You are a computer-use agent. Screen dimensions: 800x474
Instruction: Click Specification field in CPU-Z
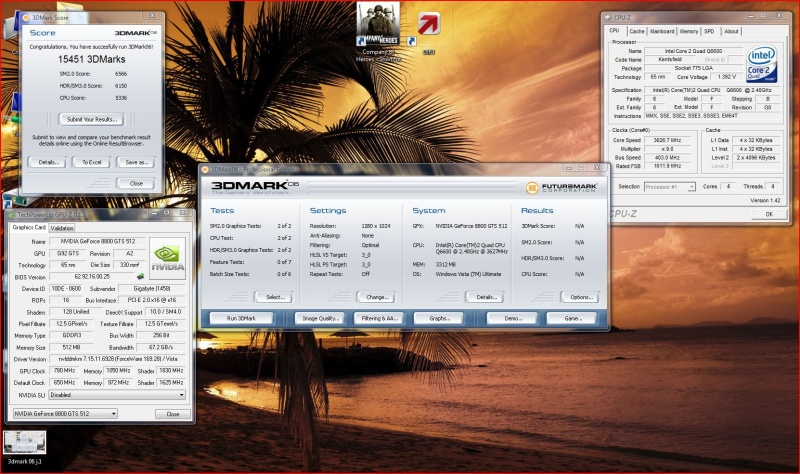(712, 90)
